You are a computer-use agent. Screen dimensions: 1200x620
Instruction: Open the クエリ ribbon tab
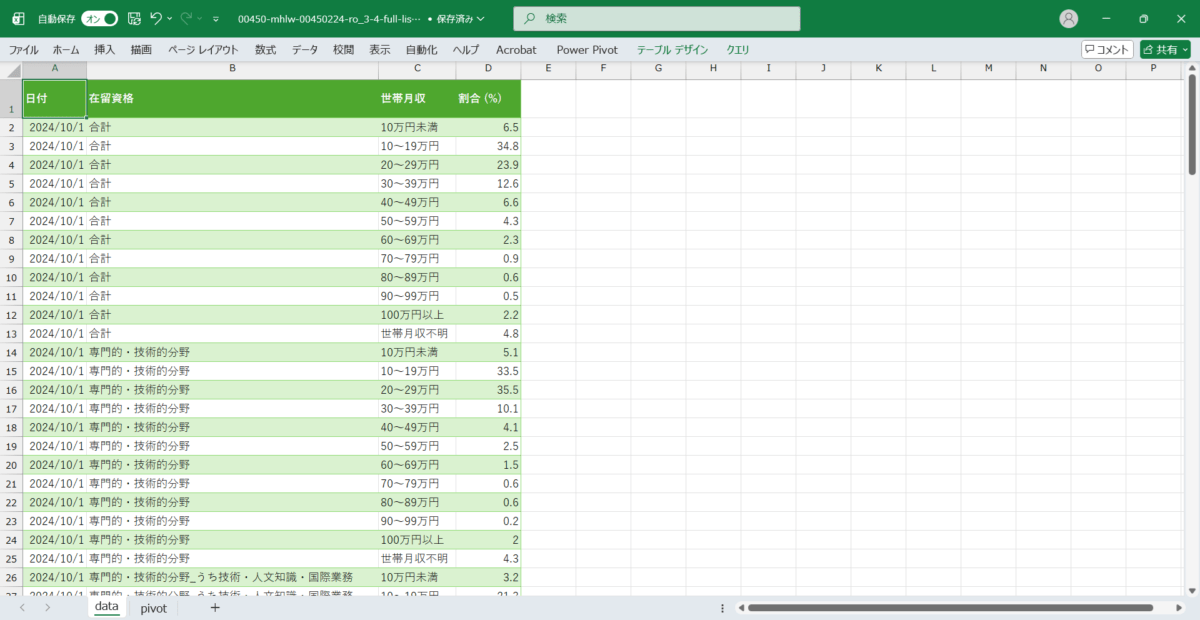[738, 49]
